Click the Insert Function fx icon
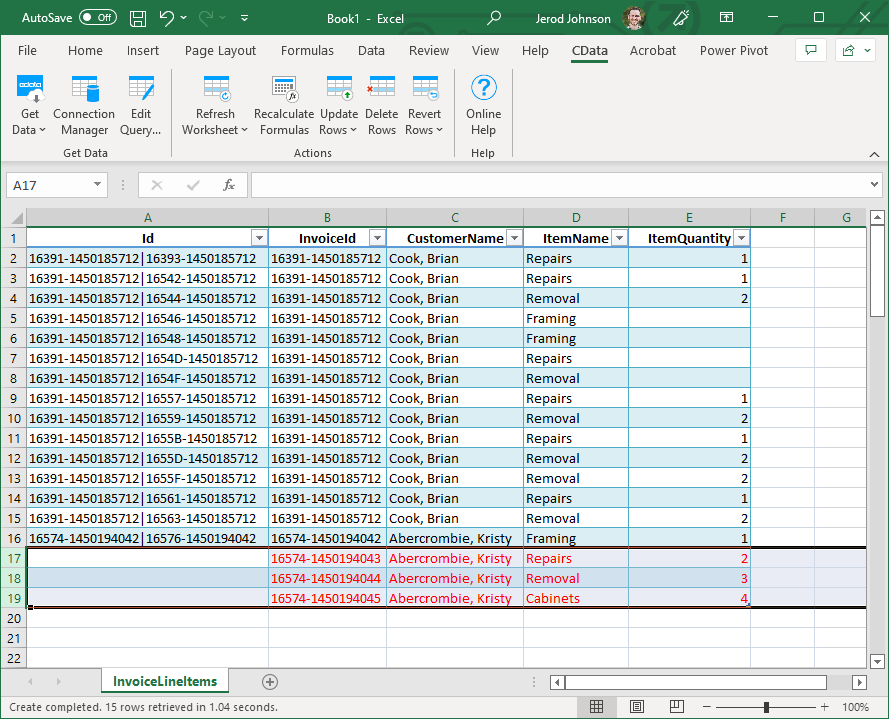This screenshot has height=719, width=889. coord(228,185)
